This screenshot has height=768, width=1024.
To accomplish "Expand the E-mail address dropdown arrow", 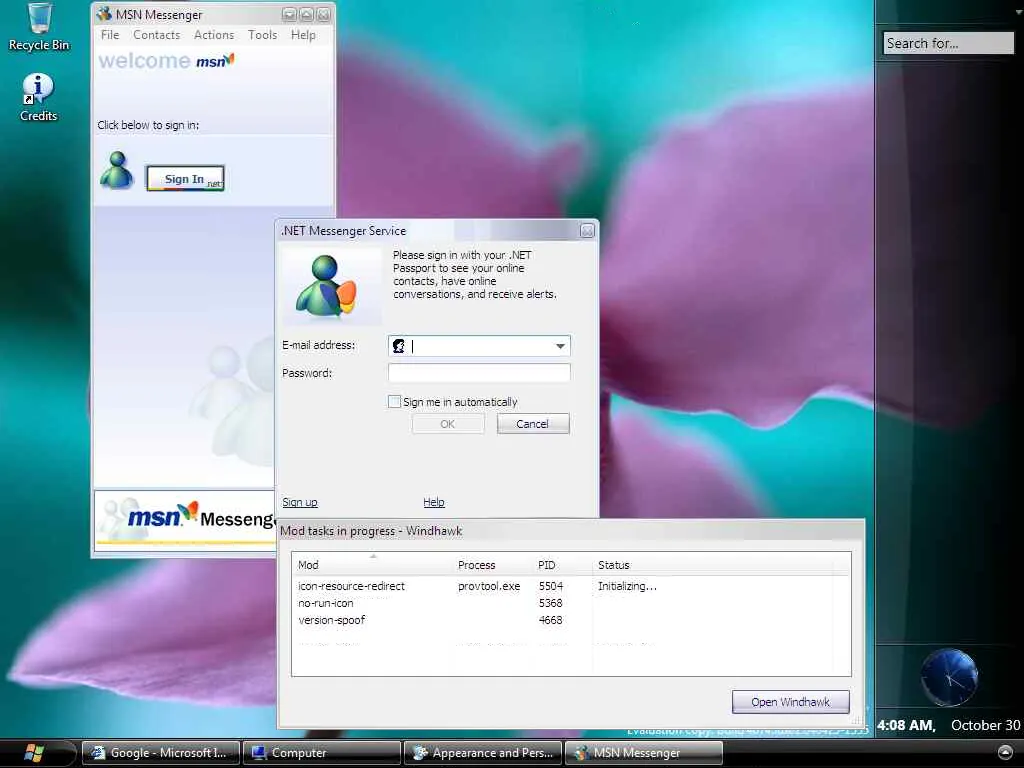I will click(x=560, y=346).
